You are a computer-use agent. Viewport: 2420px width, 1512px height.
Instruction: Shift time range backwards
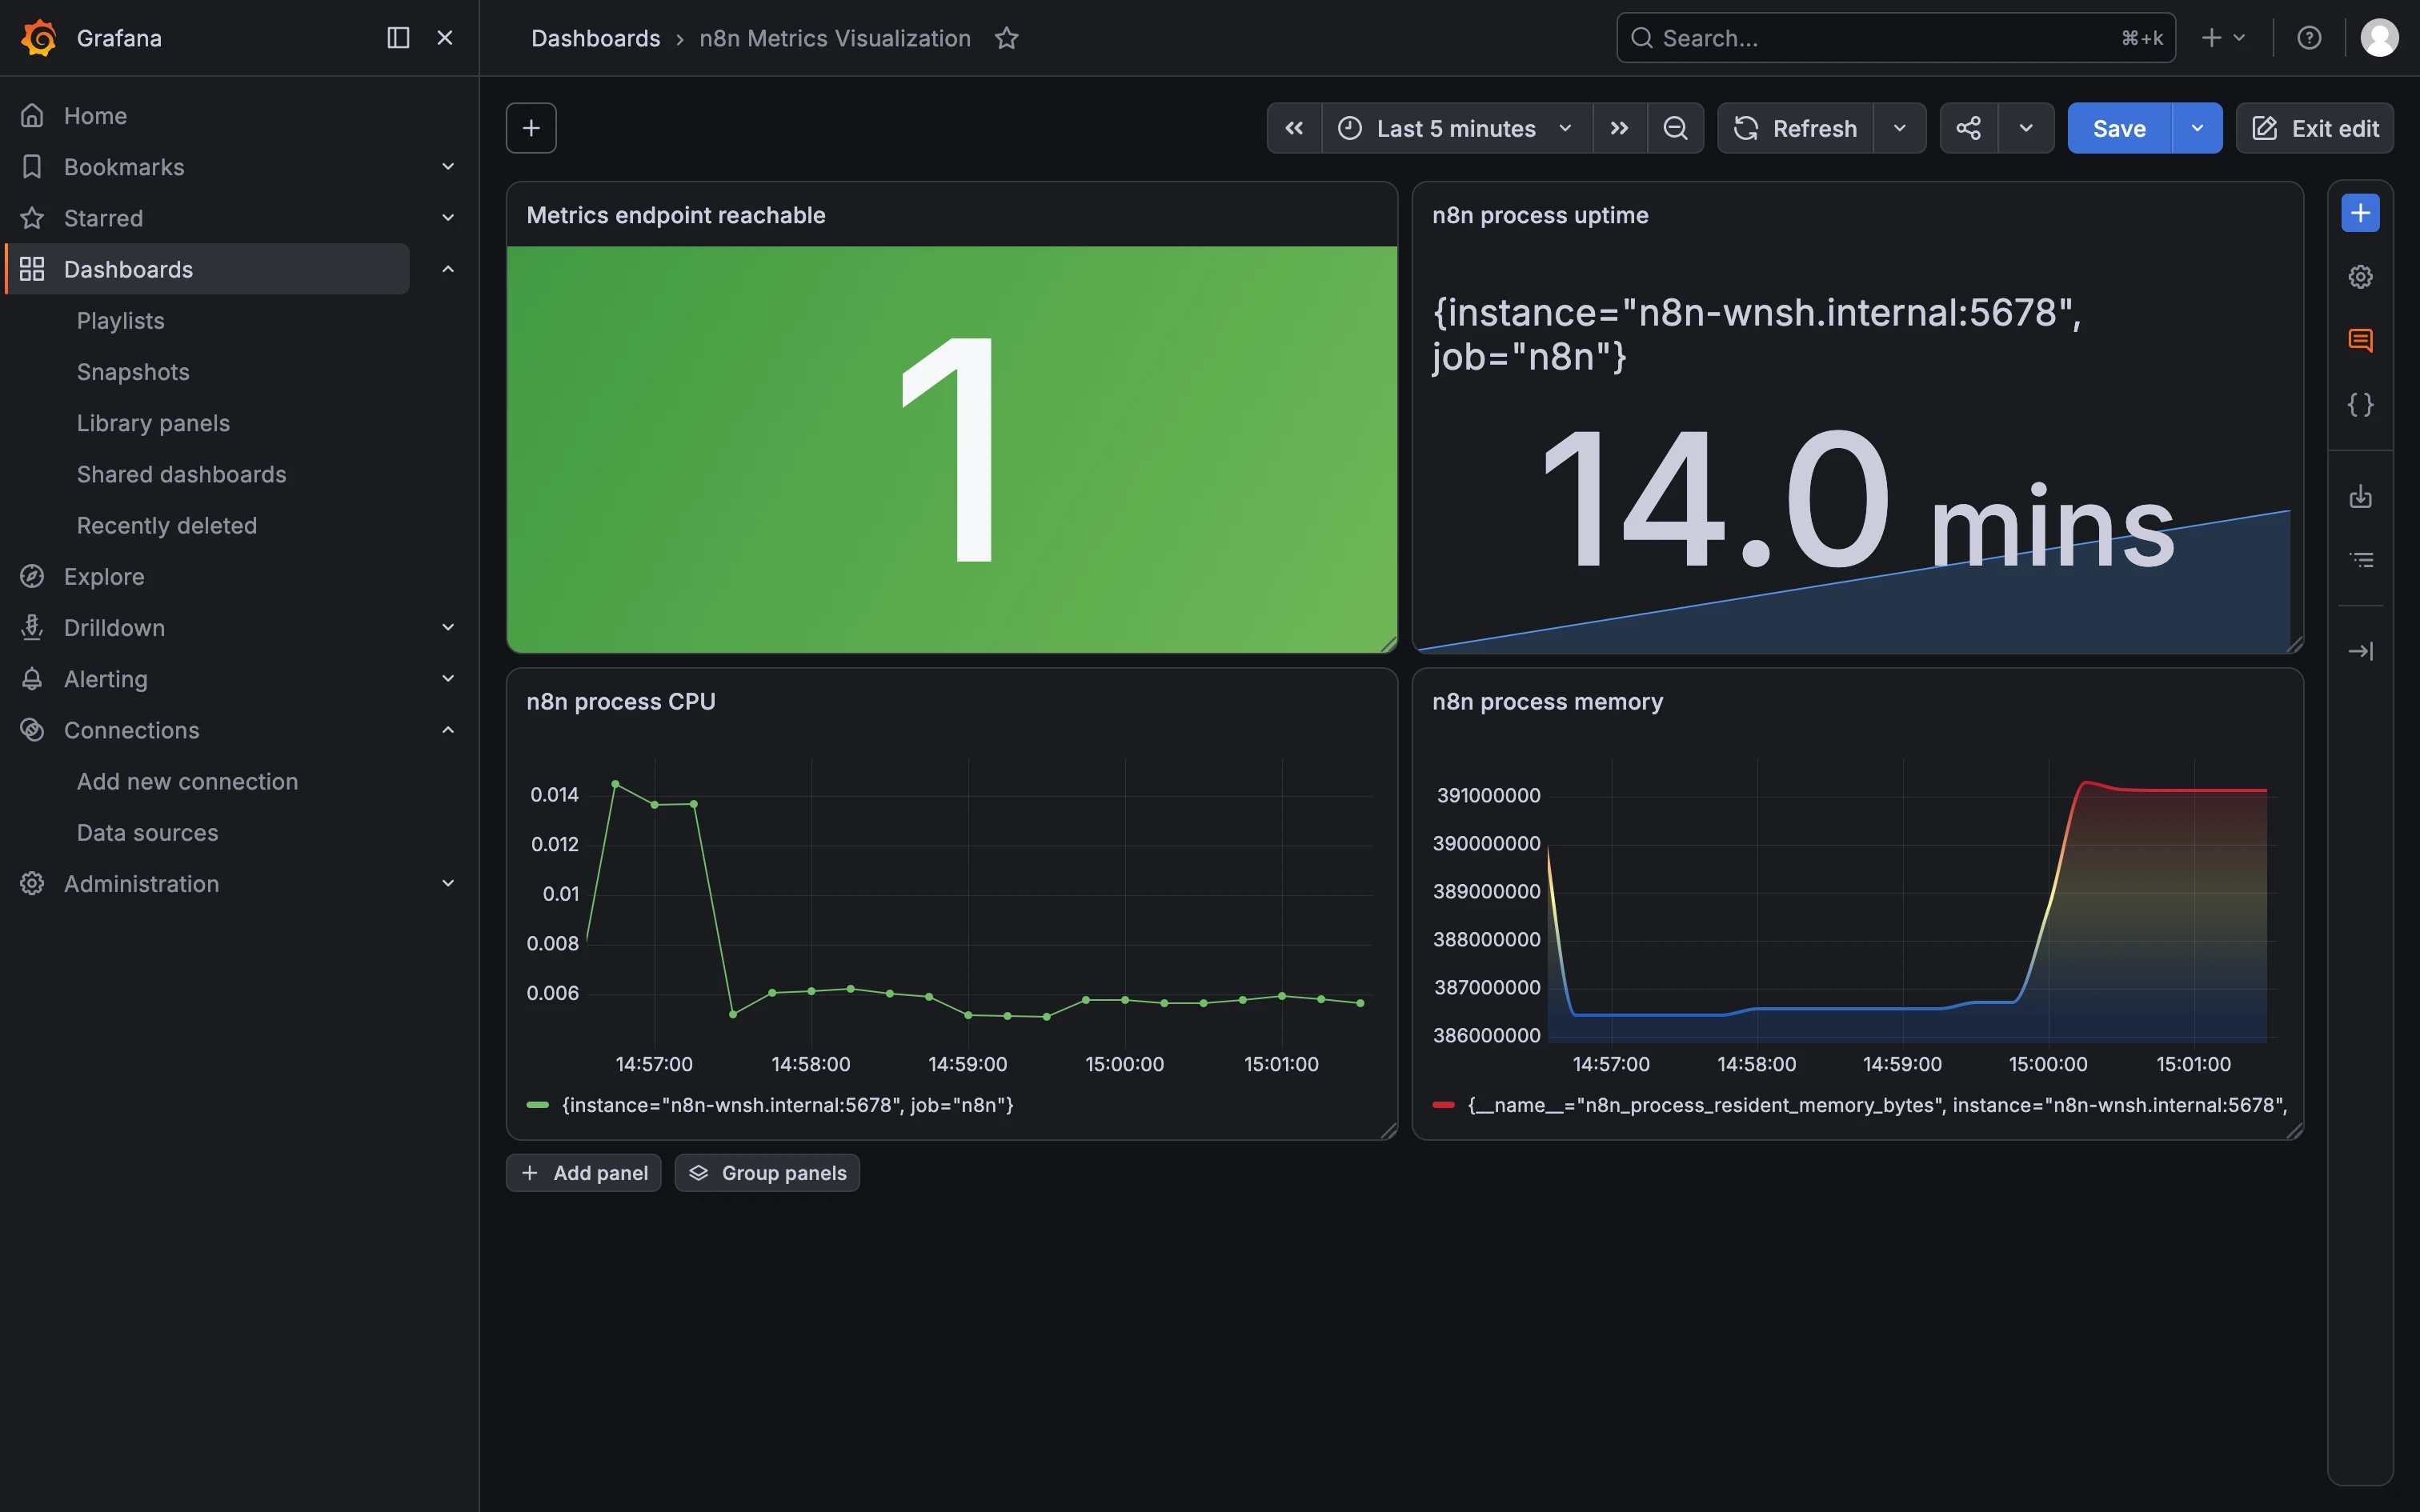[1294, 128]
